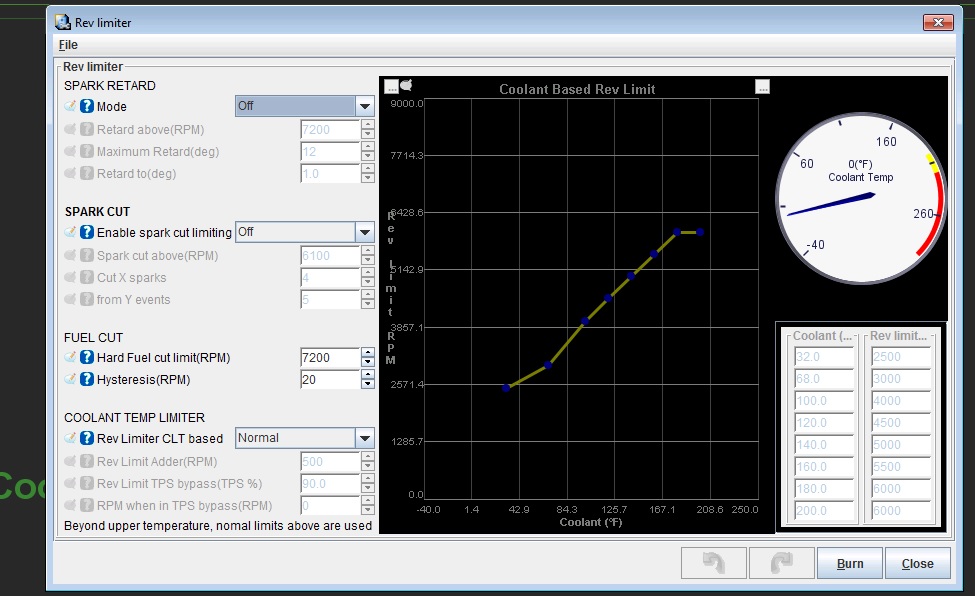975x596 pixels.
Task: Increase Hard Fuel cut limit with up arrow
Action: [368, 353]
